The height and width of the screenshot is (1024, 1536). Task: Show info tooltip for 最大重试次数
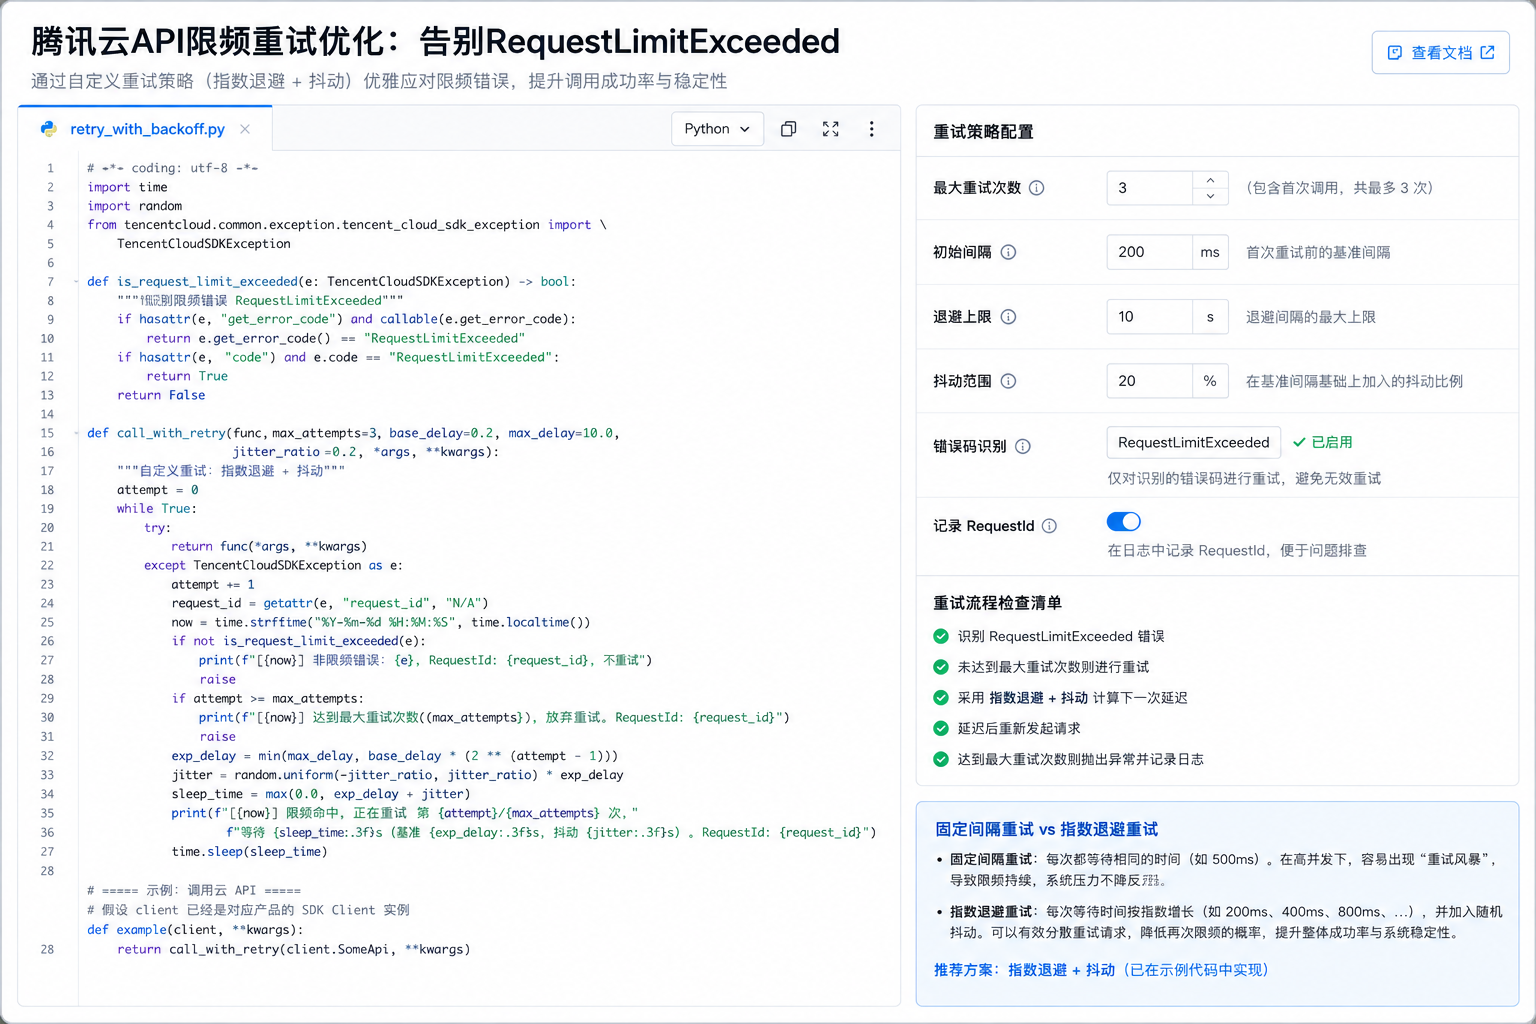1037,188
